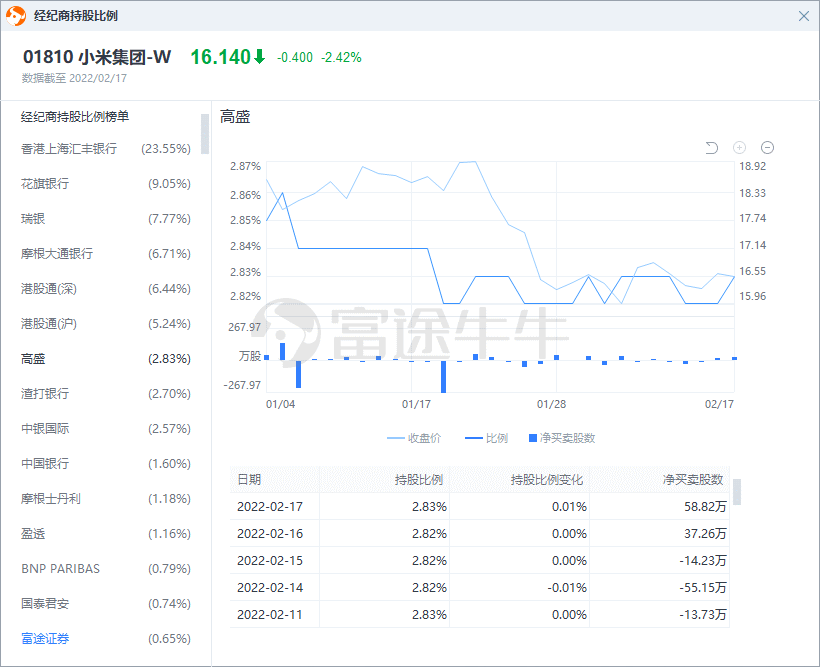Select the 2022-02-17 table row

(480, 506)
